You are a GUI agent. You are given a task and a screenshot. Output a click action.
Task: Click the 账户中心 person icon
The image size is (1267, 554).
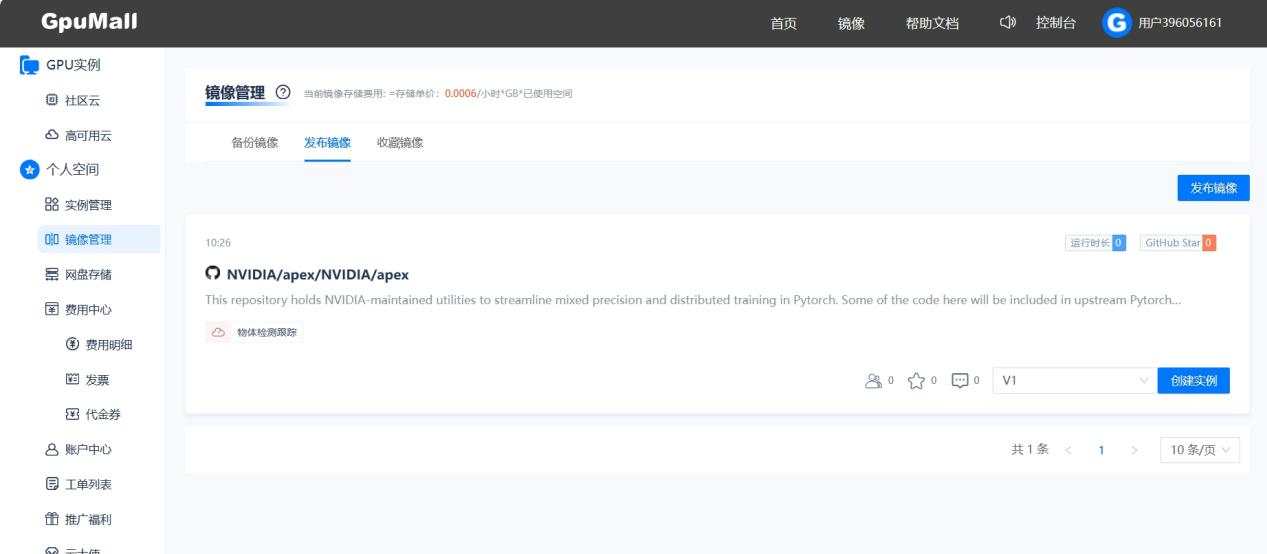click(x=52, y=450)
